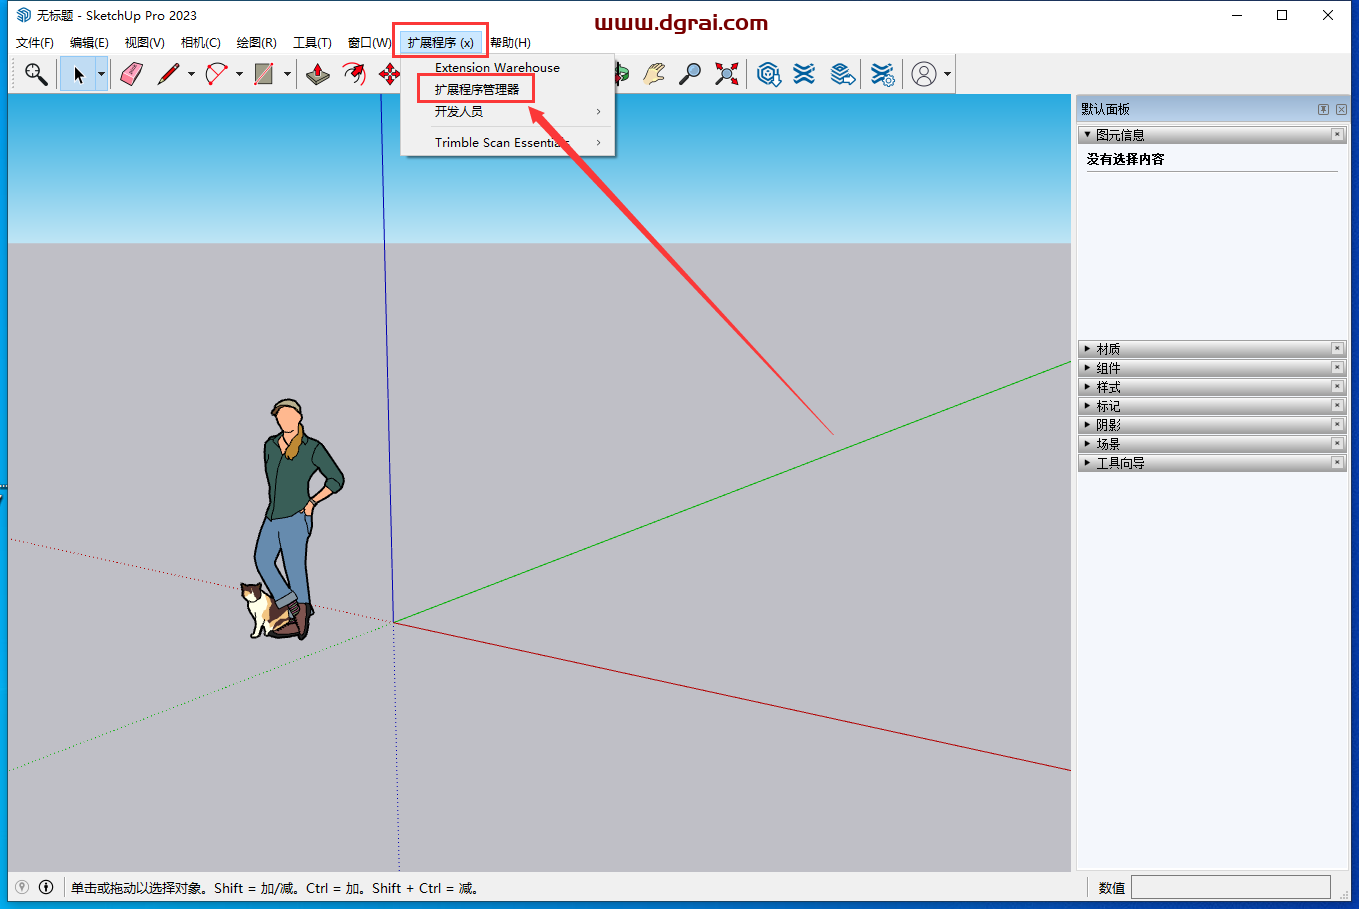Open the 编辑(E) menu
1359x909 pixels.
tap(89, 42)
